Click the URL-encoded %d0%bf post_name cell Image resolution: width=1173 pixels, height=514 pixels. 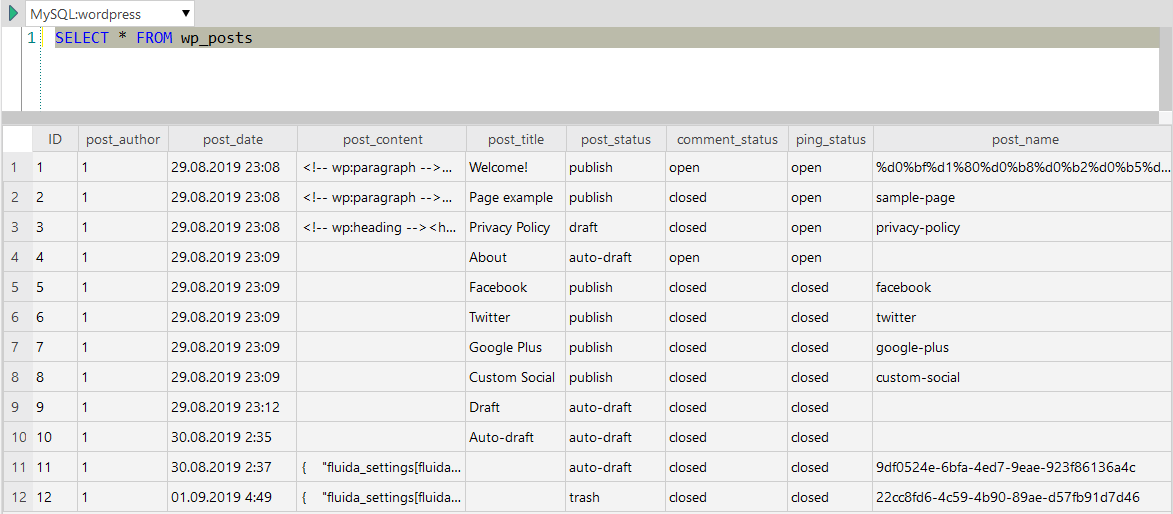(1023, 168)
